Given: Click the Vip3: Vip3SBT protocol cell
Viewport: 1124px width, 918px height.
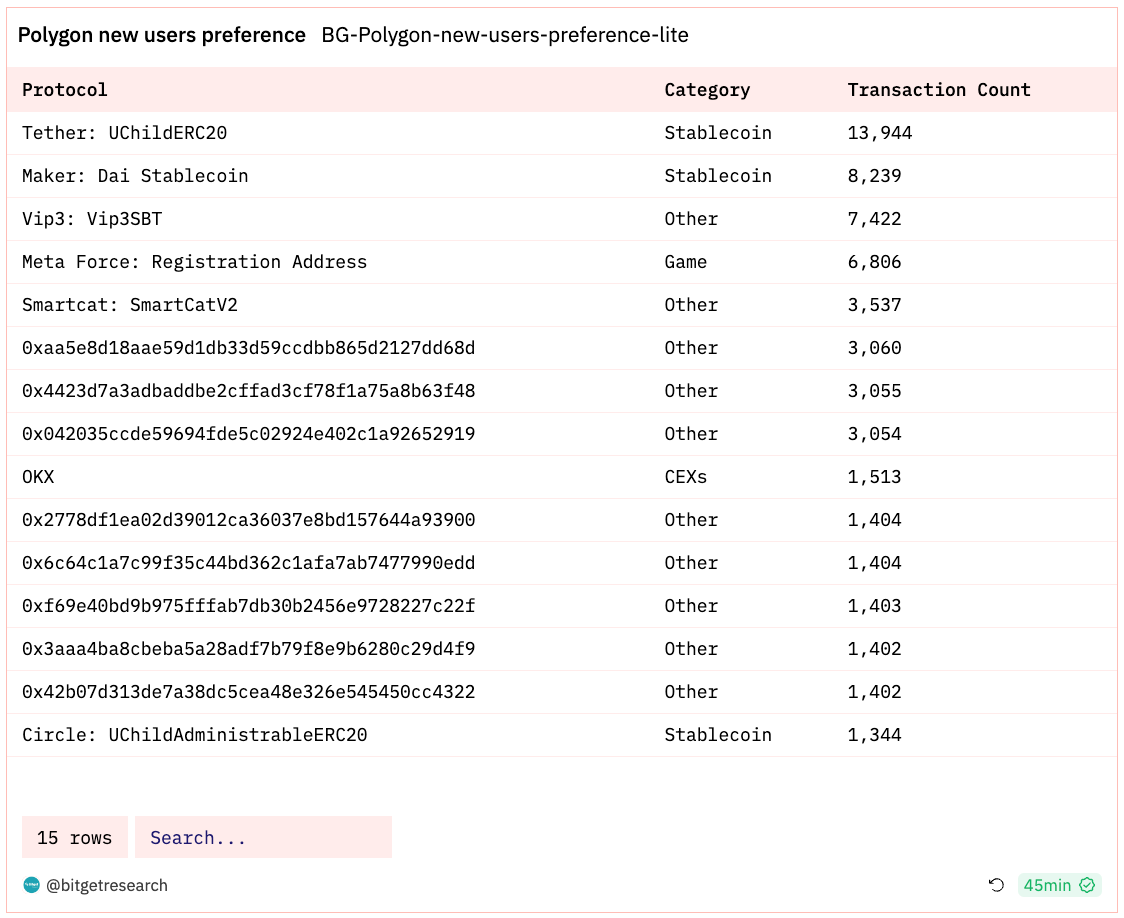Looking at the screenshot, I should click(x=92, y=219).
